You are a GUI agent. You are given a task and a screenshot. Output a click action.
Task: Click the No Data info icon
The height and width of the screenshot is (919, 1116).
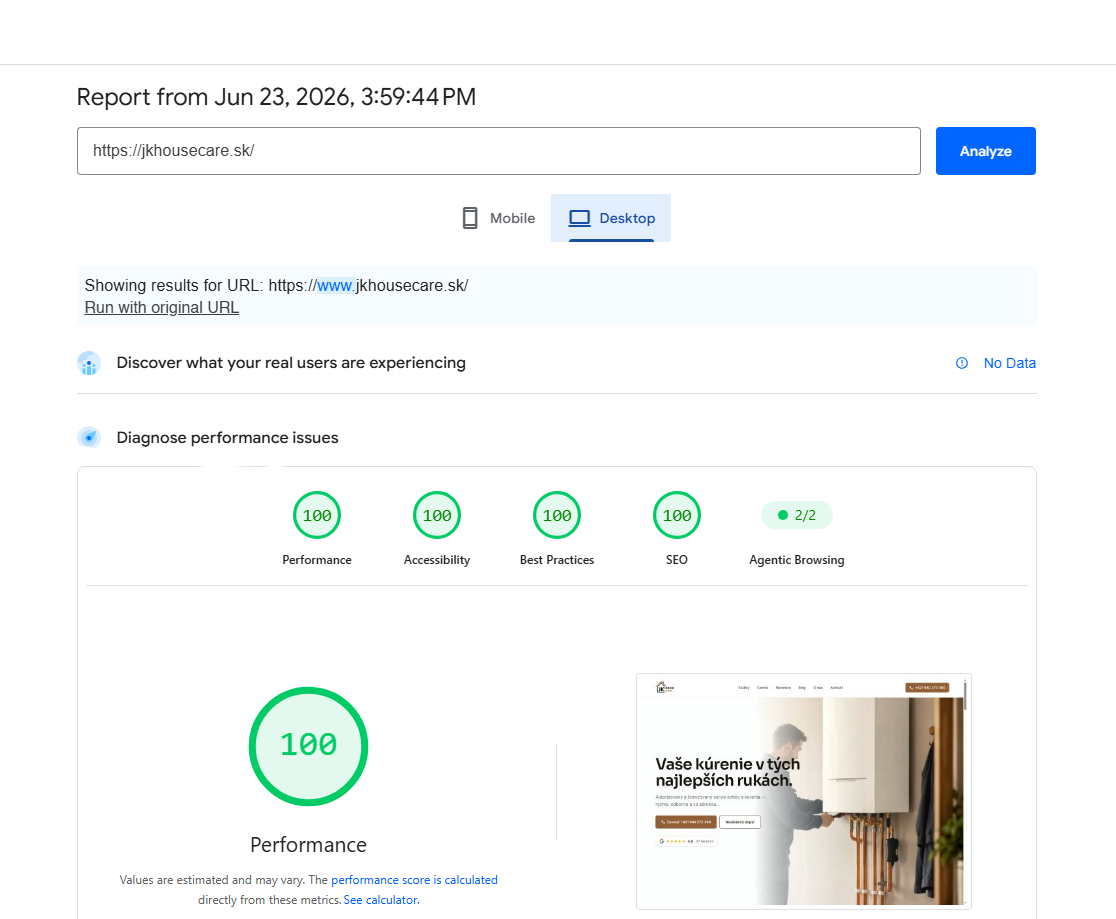[x=962, y=363]
